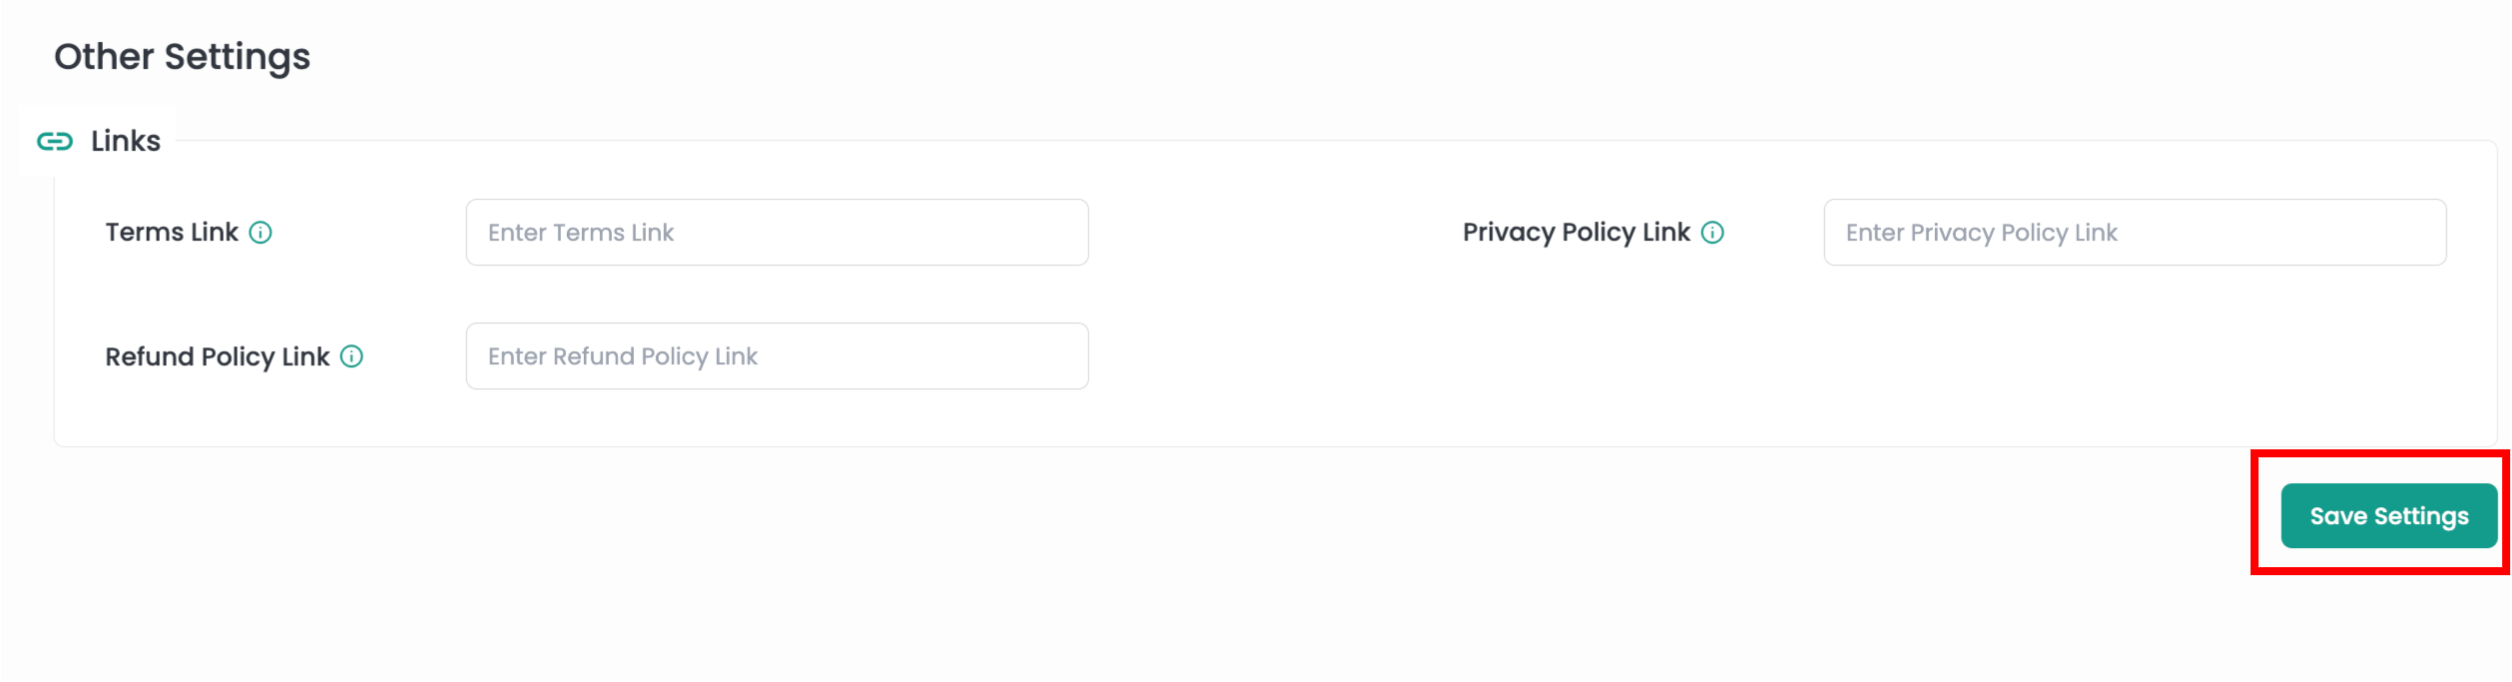Save your link settings with the green button
2512x682 pixels.
coord(2389,515)
